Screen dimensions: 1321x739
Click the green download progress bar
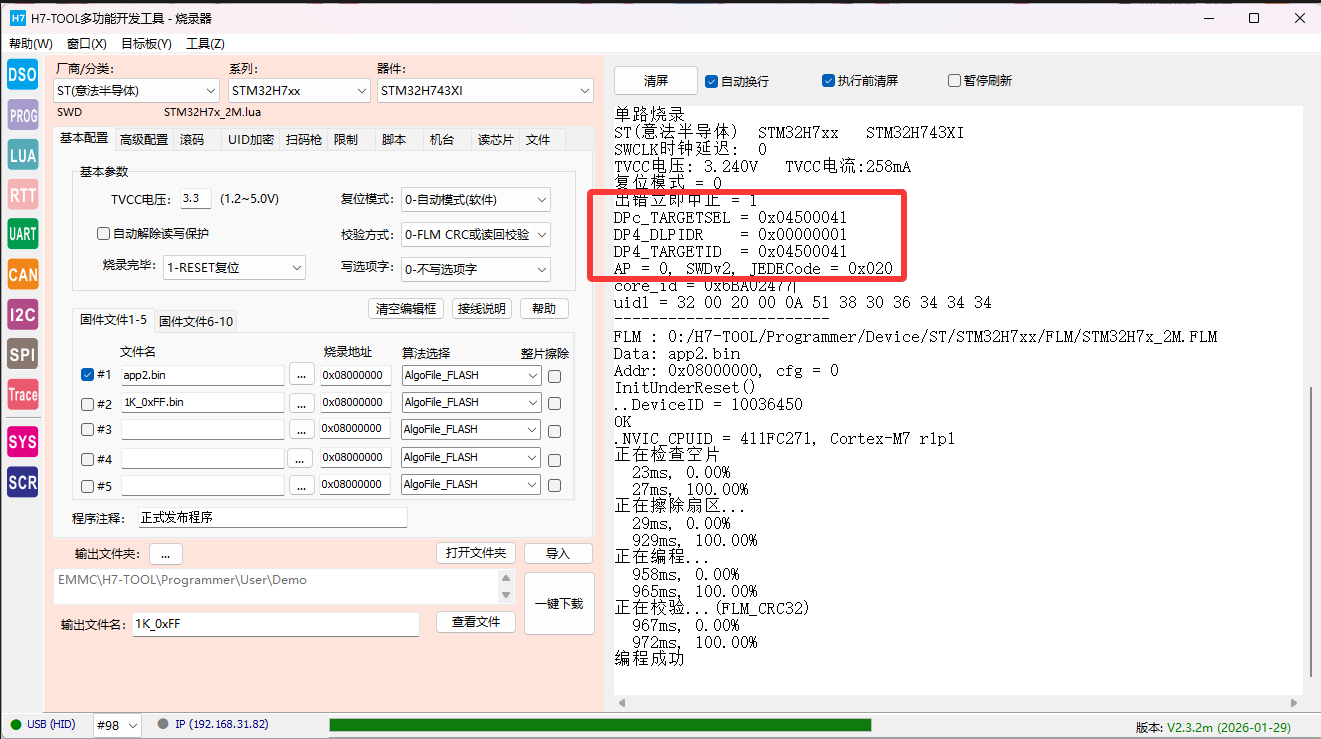point(600,724)
